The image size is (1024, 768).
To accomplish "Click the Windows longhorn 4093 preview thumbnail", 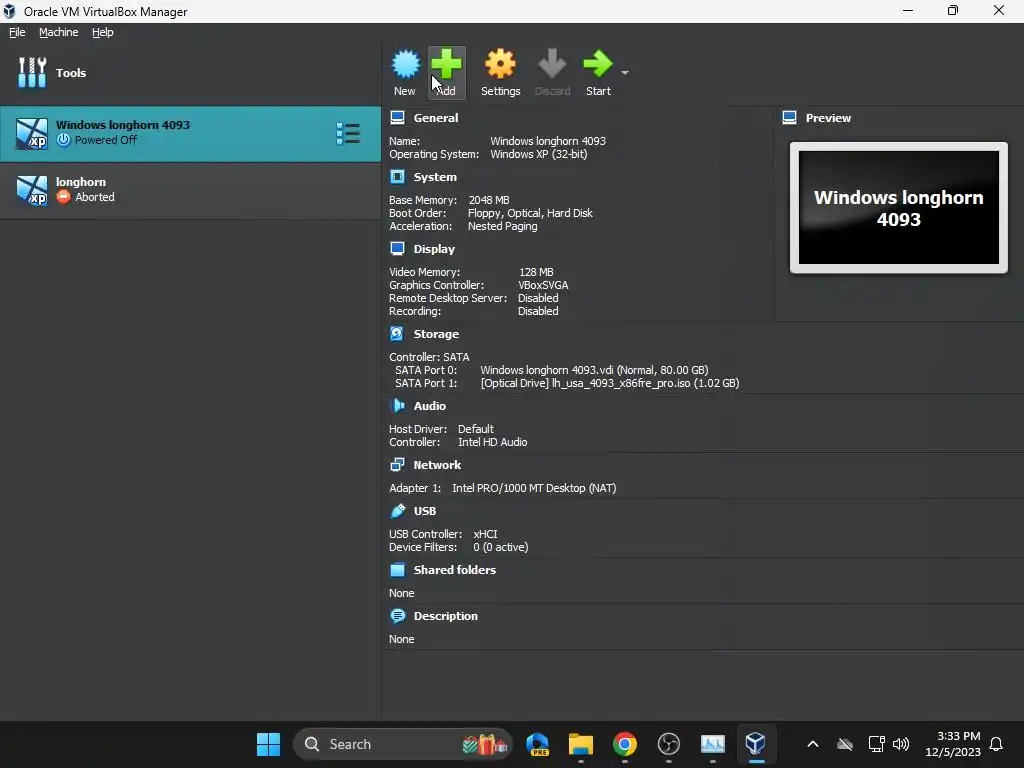I will pyautogui.click(x=899, y=208).
